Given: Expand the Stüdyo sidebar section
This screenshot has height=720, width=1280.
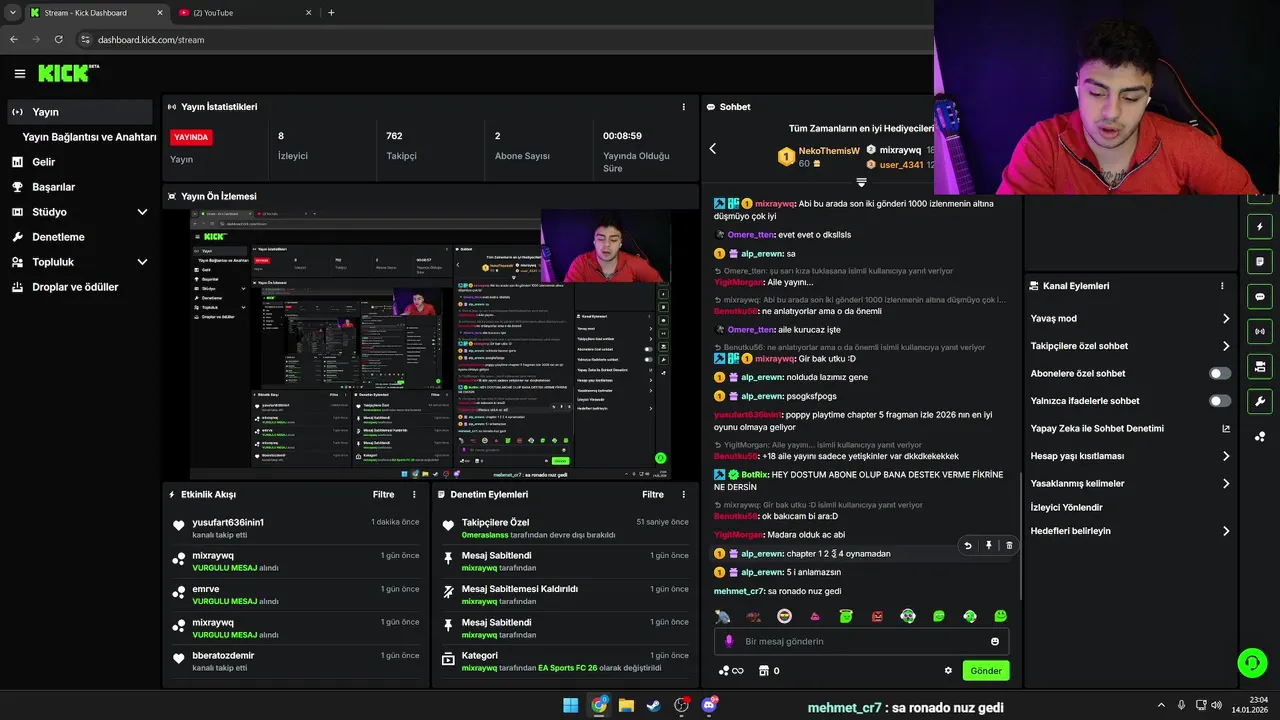Looking at the screenshot, I should [142, 212].
